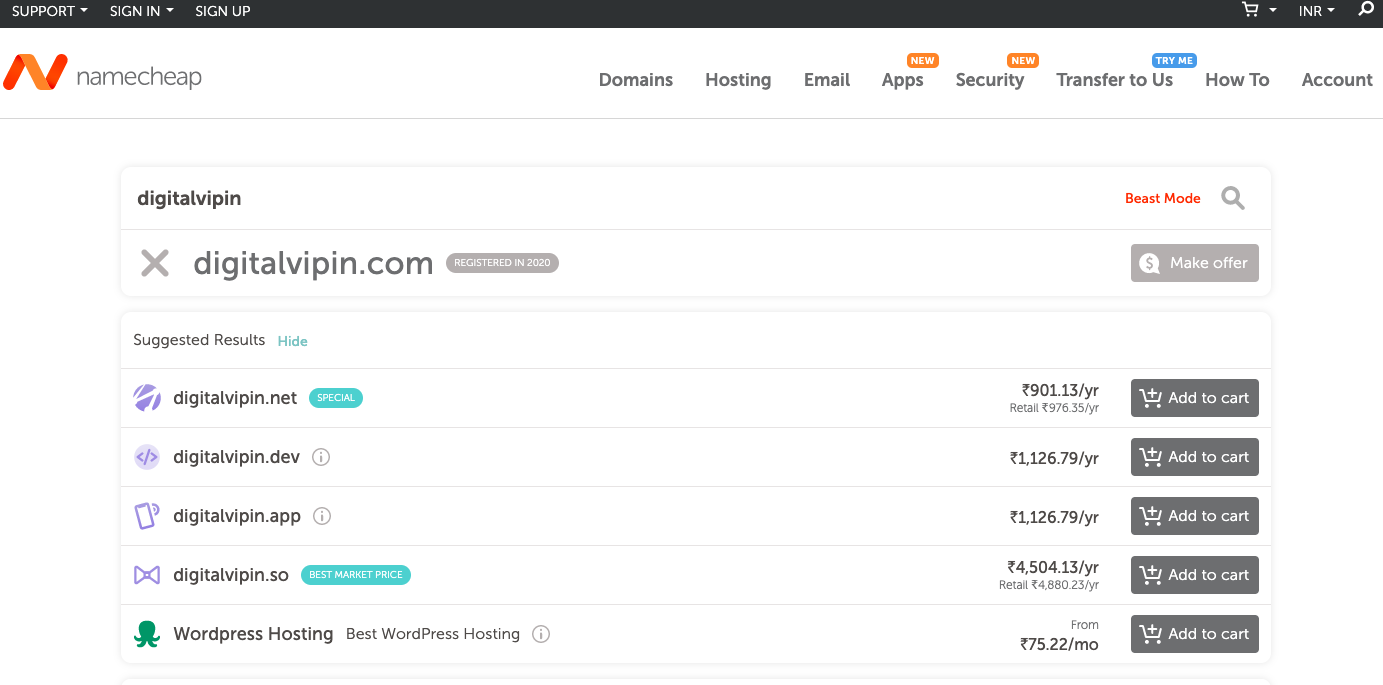
Task: Click the NEW badge above Apps
Action: pyautogui.click(x=922, y=60)
